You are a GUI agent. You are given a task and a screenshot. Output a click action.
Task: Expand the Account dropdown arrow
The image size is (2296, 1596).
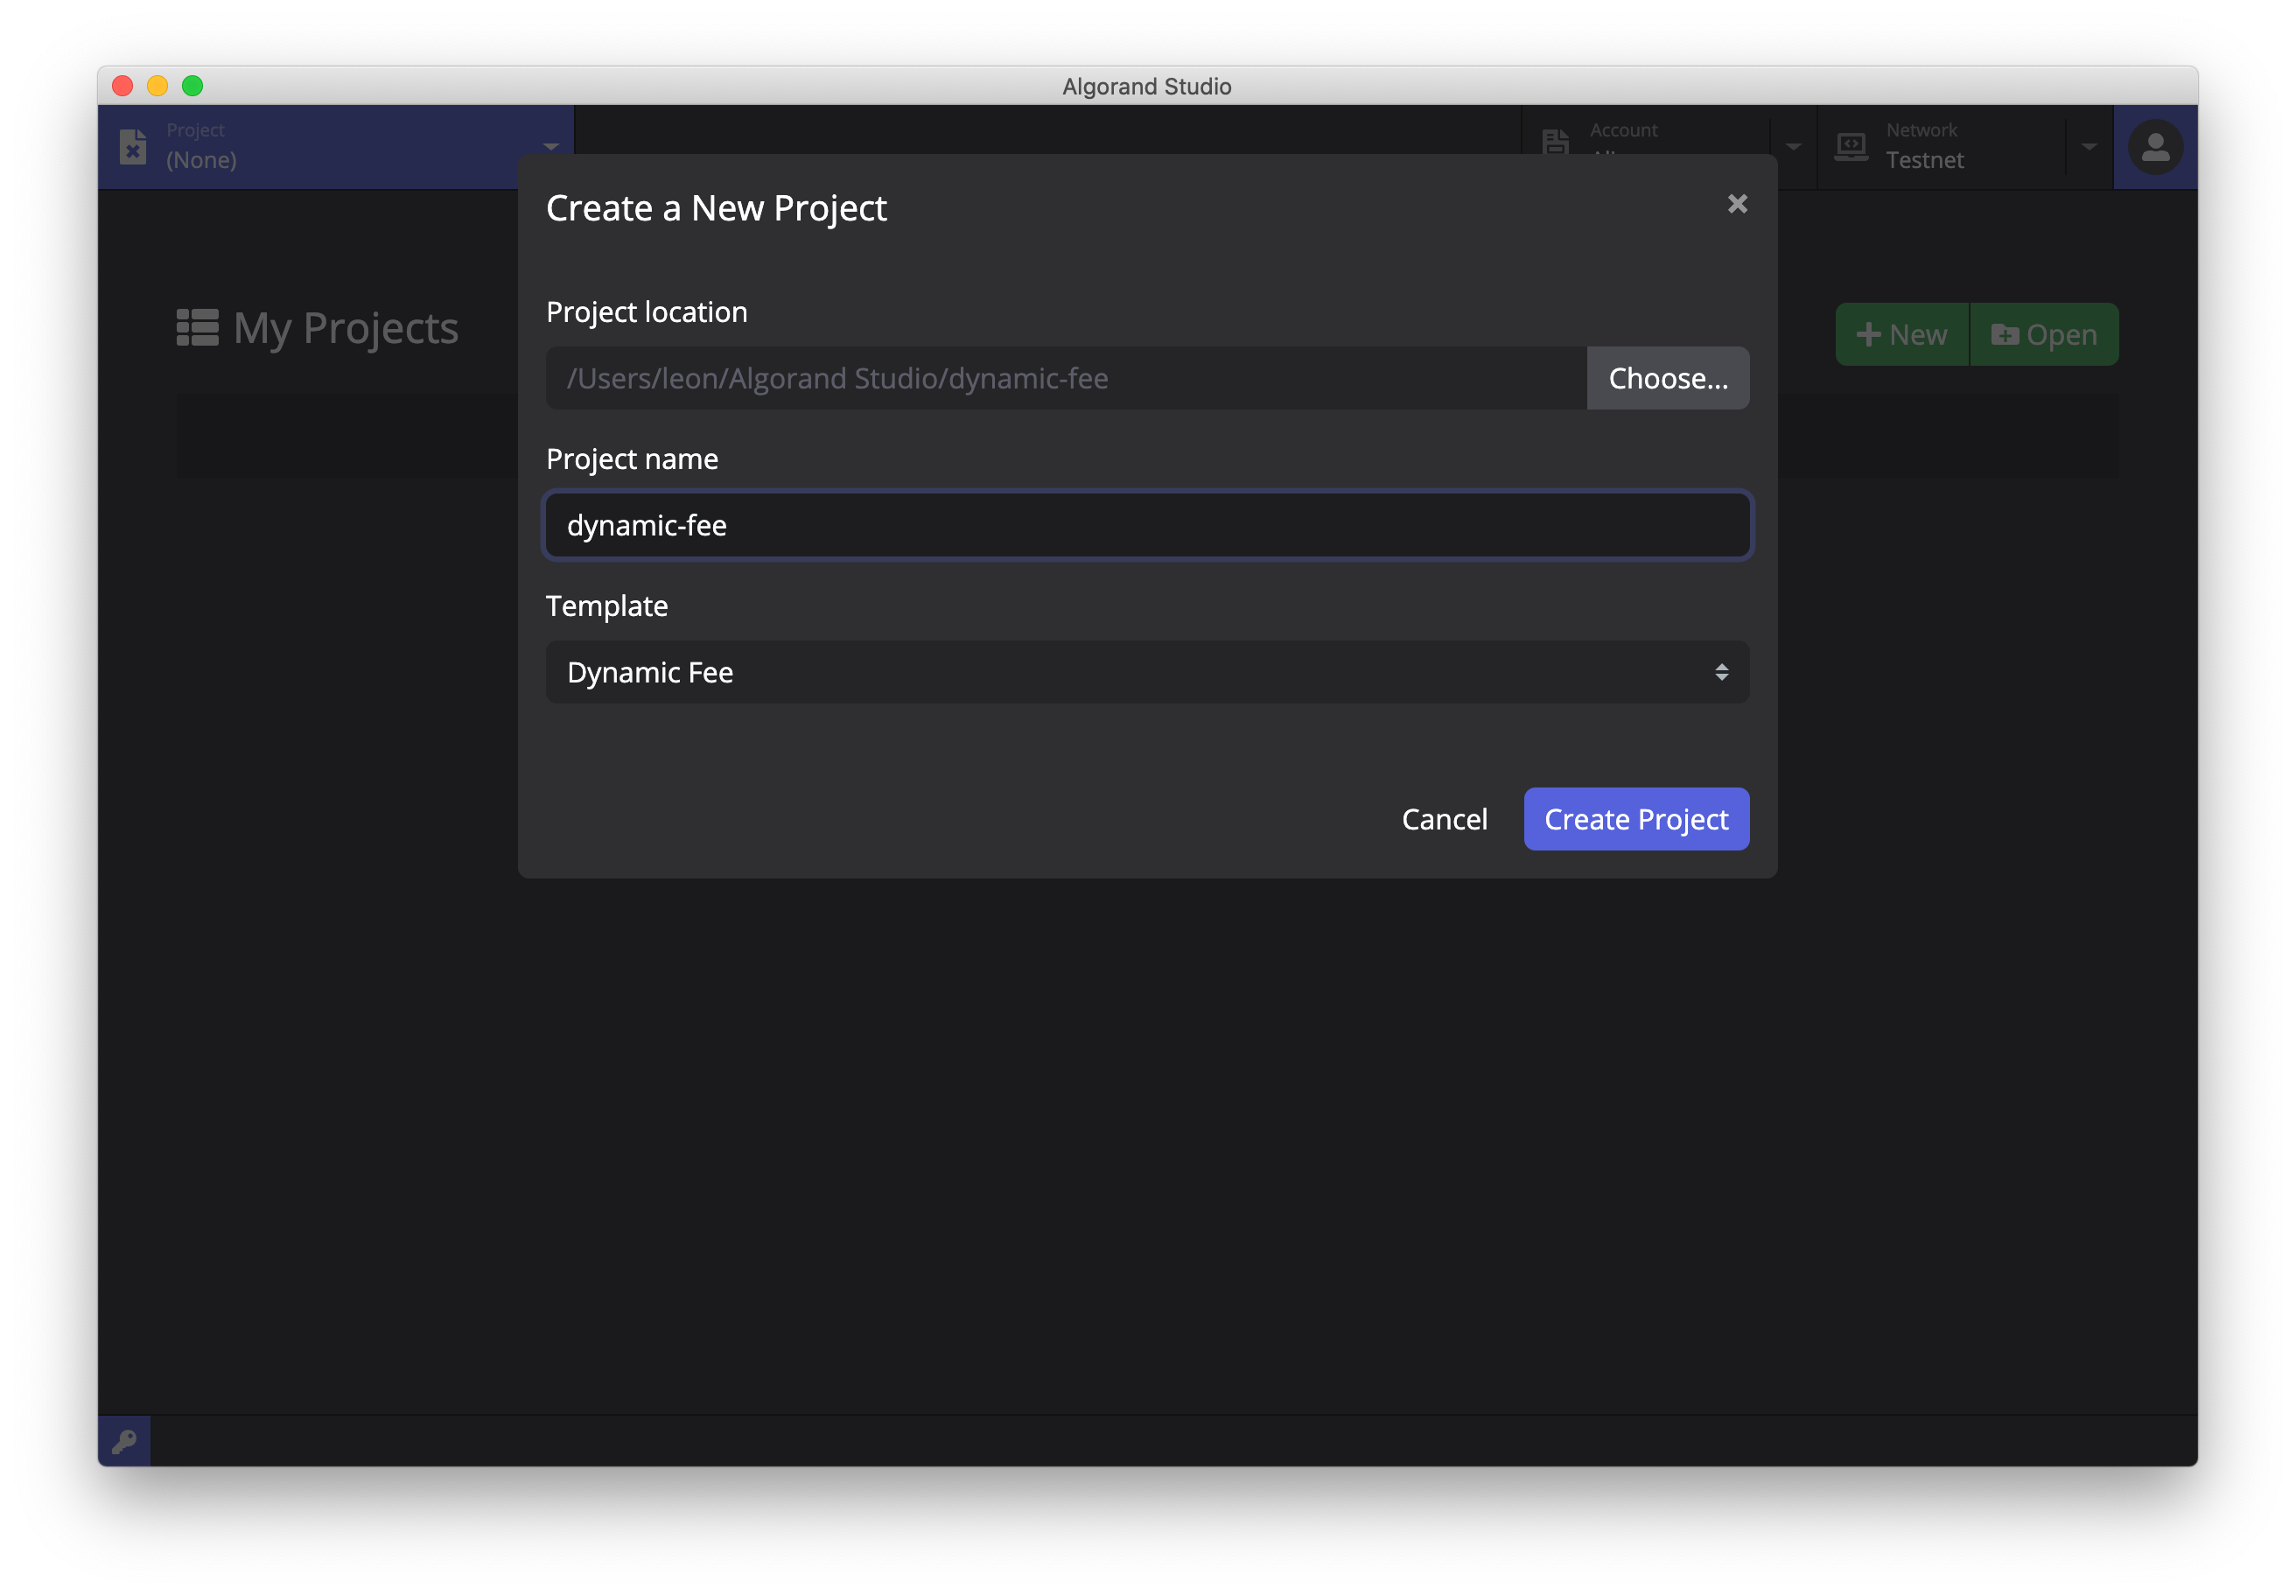1794,147
